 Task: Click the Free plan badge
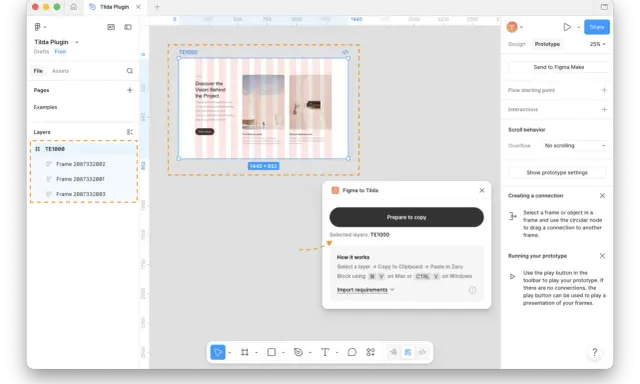pos(60,51)
